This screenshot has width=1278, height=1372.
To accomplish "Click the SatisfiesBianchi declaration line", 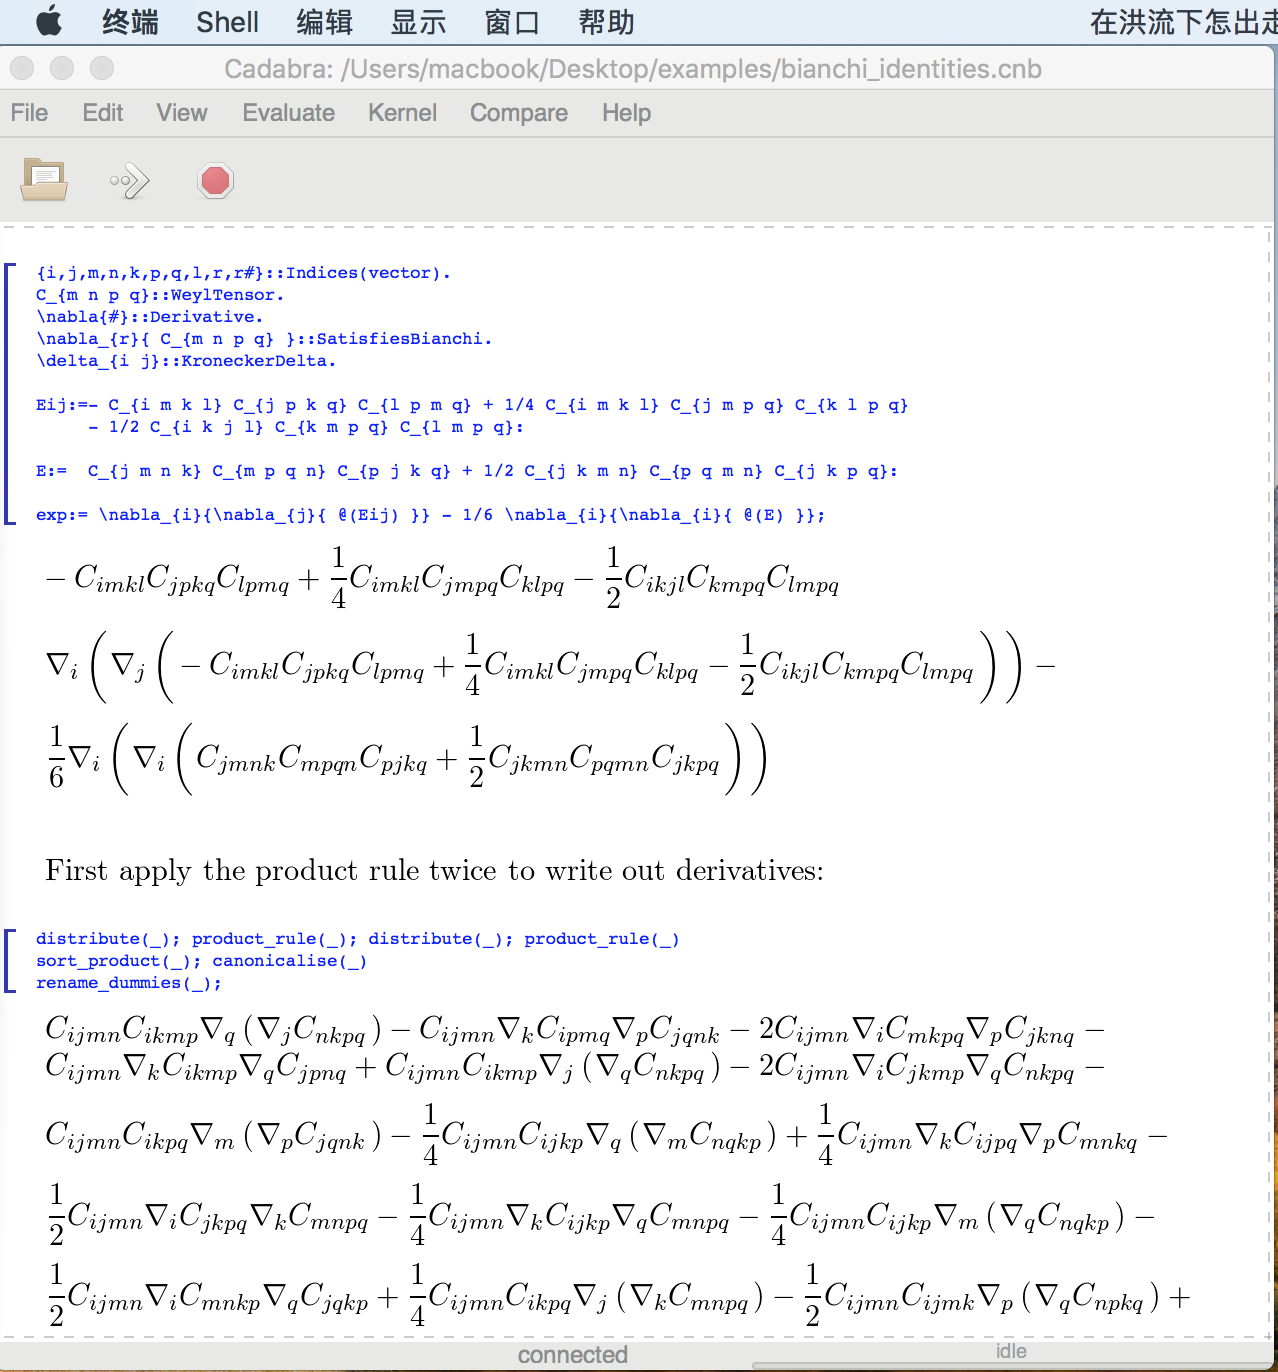I will tap(264, 339).
